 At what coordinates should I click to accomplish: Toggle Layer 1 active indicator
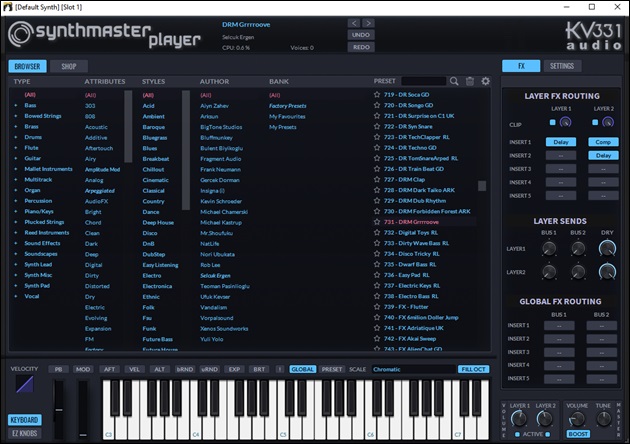pos(518,434)
